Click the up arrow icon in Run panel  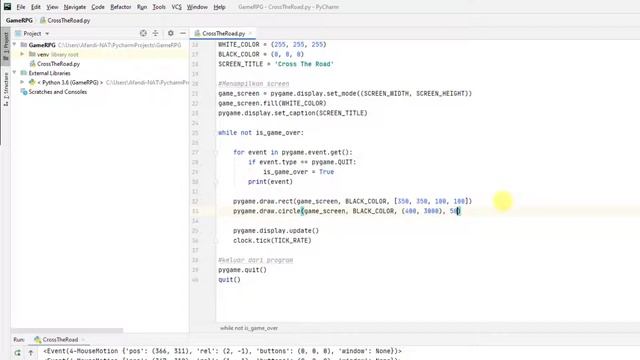click(x=31, y=353)
